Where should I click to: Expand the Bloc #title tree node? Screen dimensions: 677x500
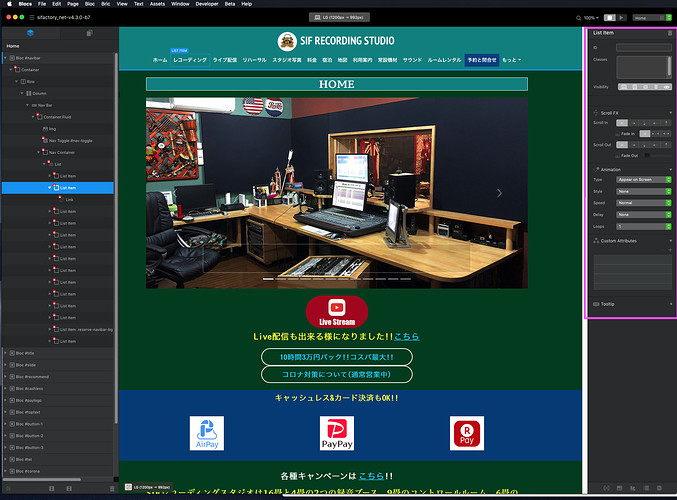point(5,353)
